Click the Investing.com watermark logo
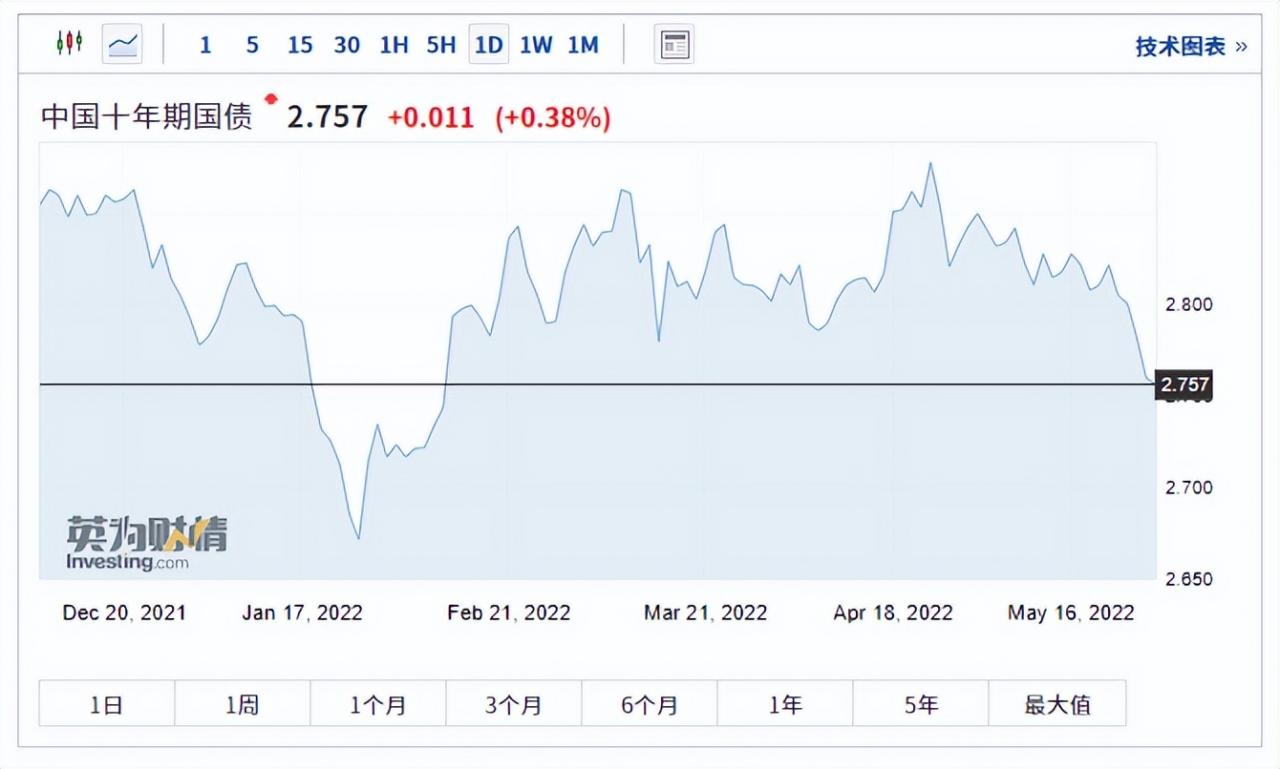The image size is (1280, 769). click(146, 543)
